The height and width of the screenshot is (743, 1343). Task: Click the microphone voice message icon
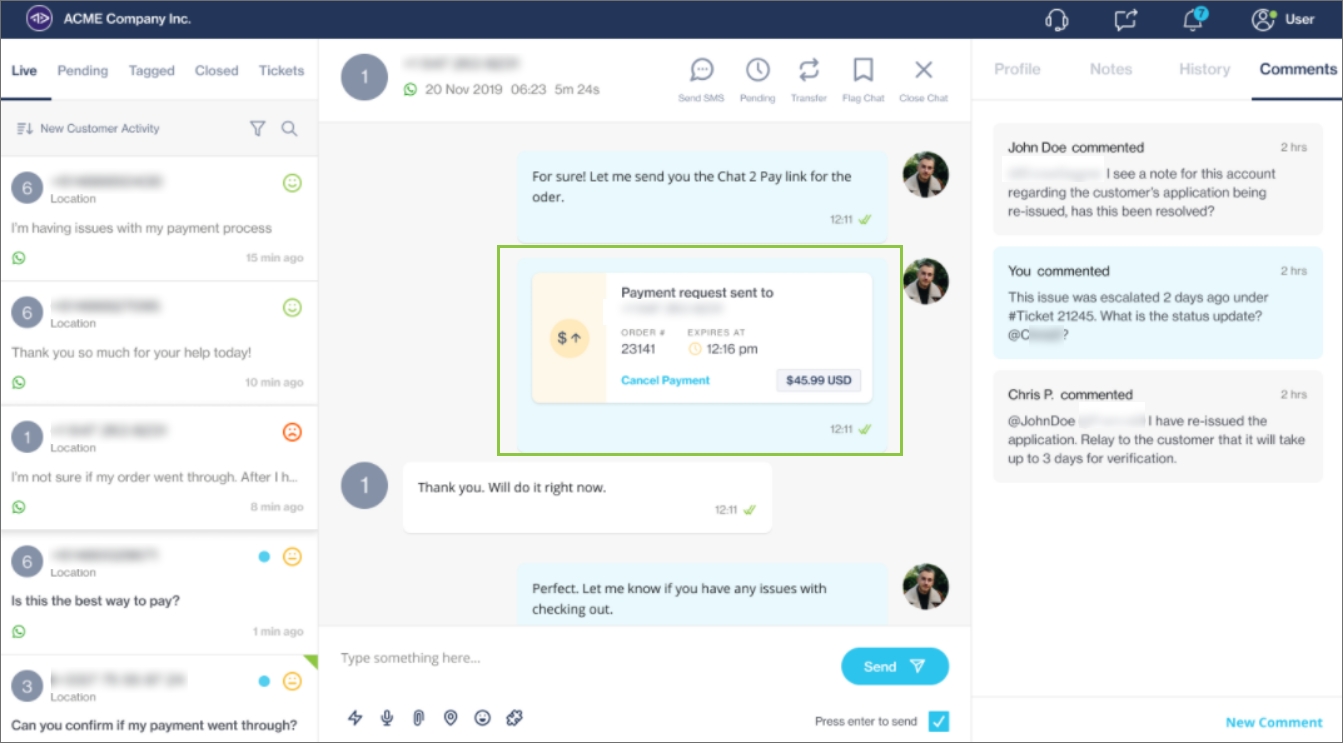click(387, 718)
